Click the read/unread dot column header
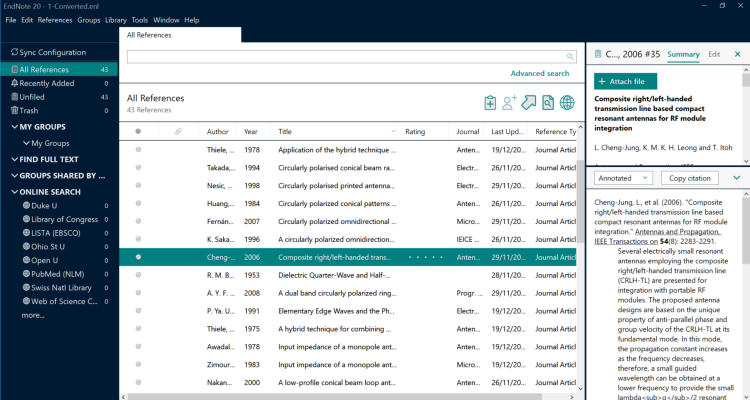The width and height of the screenshot is (750, 400). pyautogui.click(x=138, y=131)
